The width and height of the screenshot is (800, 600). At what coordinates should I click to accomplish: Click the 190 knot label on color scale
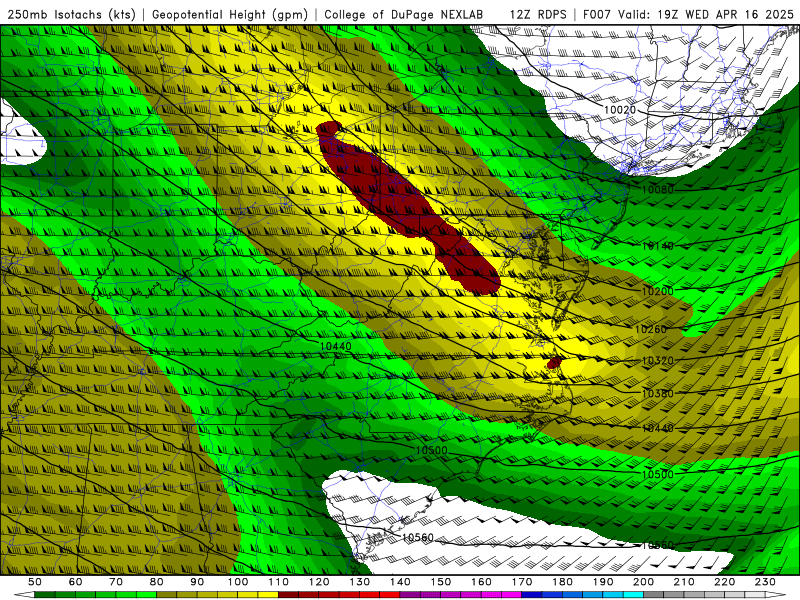tap(603, 582)
